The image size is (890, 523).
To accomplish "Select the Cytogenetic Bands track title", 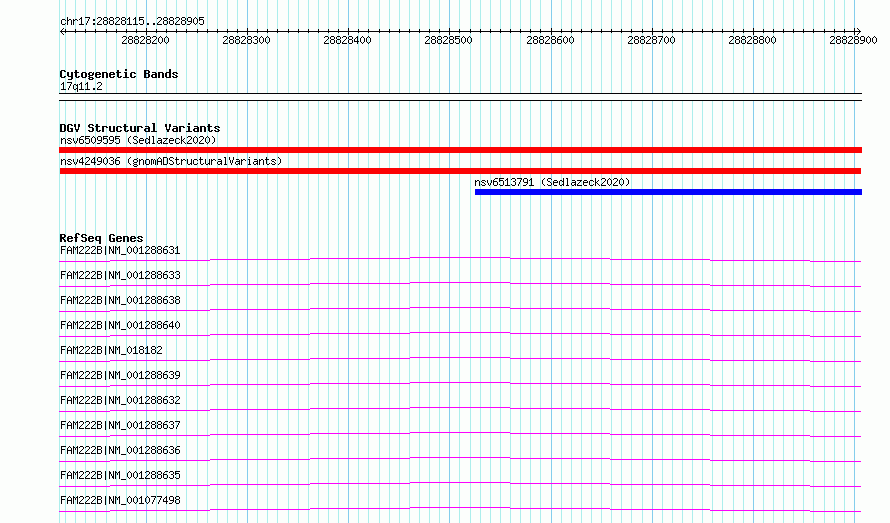I will point(119,74).
